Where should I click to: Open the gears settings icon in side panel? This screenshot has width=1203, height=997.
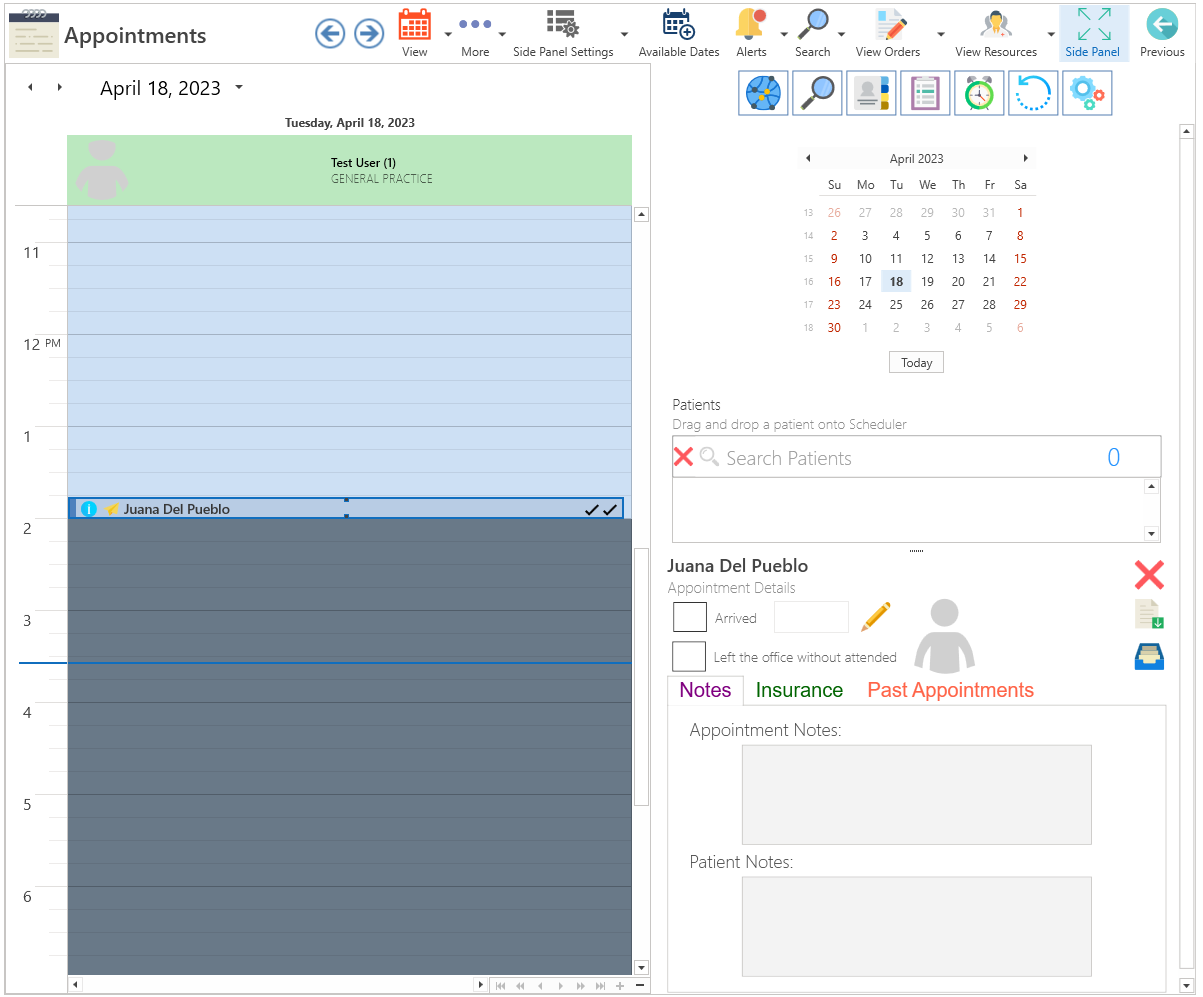[1088, 93]
